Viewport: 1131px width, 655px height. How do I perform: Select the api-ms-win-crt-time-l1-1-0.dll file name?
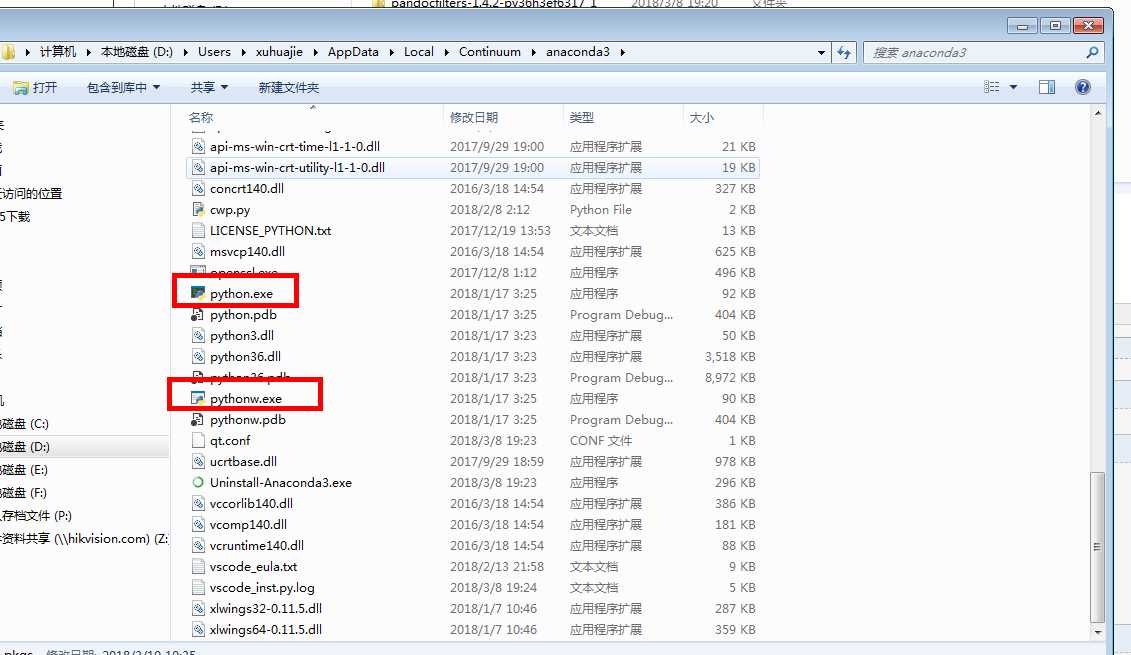pyautogui.click(x=295, y=146)
